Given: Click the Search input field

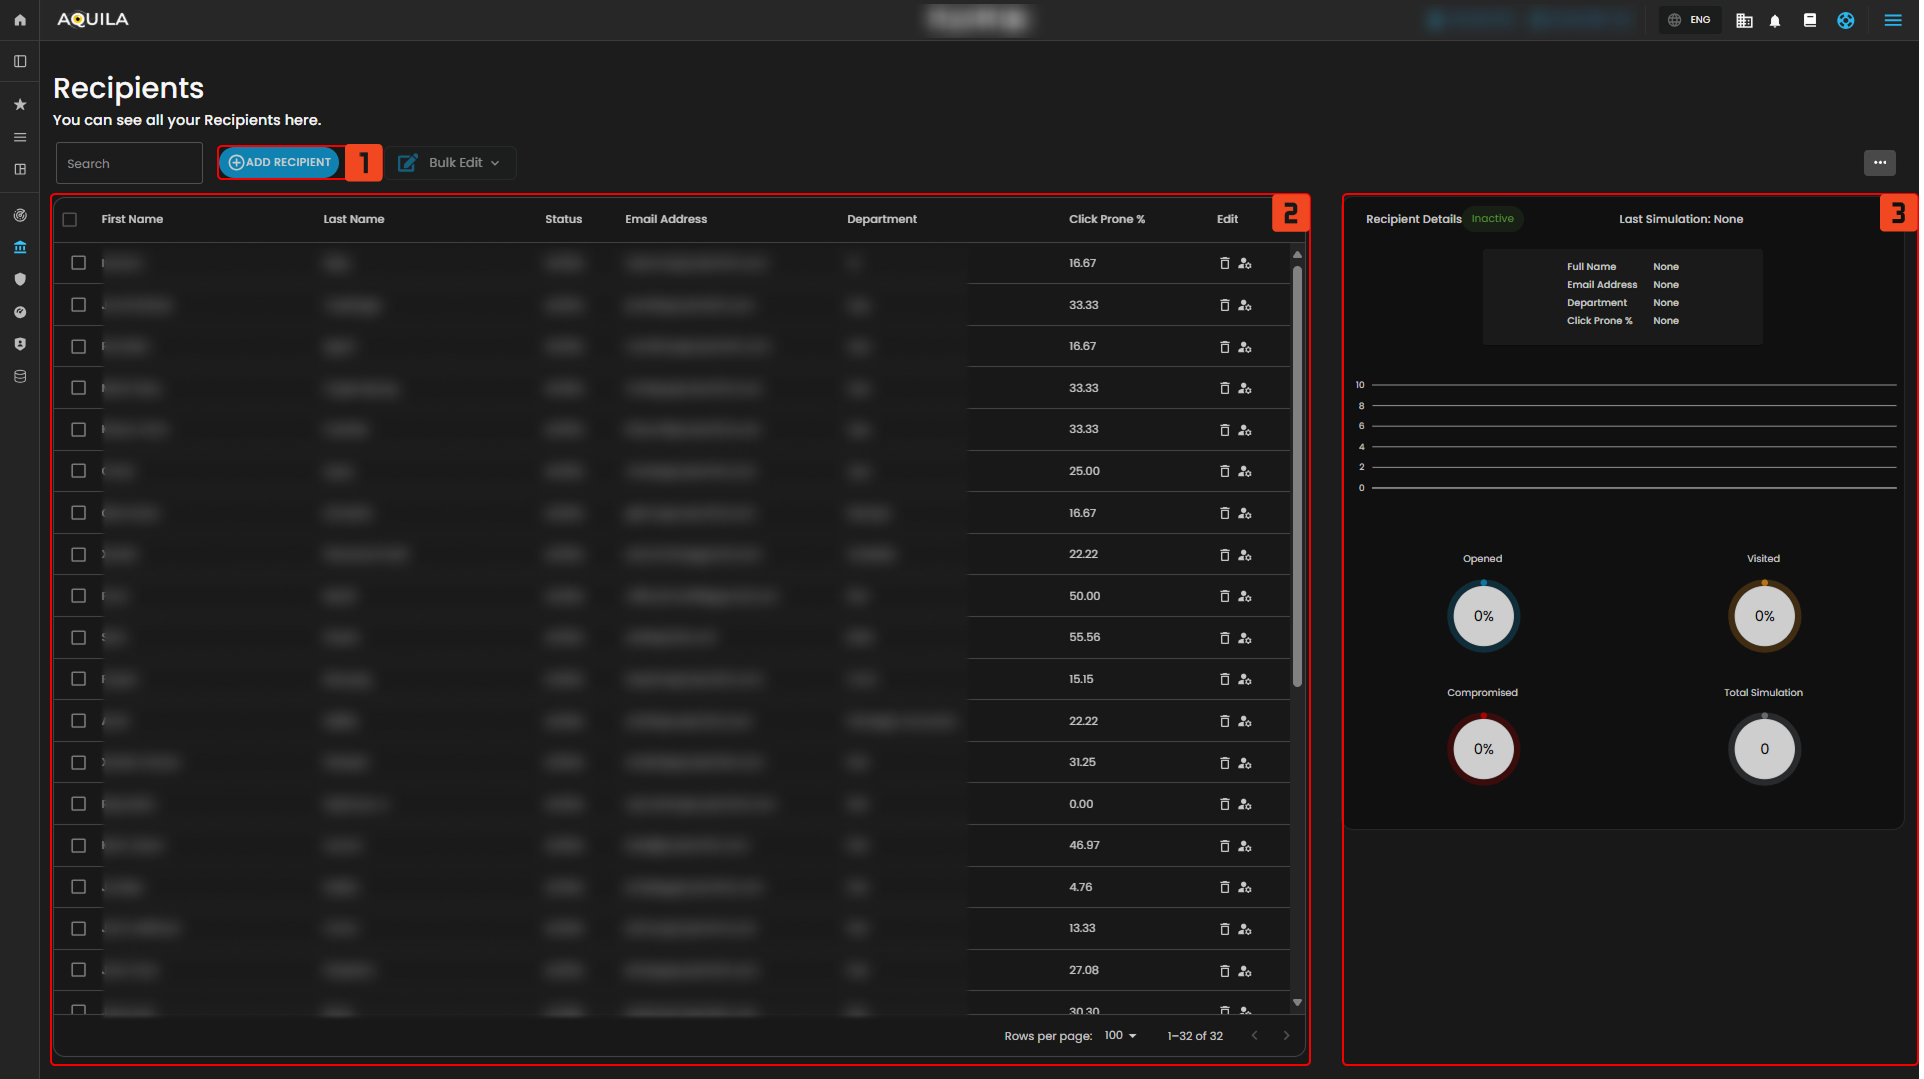Looking at the screenshot, I should tap(129, 164).
